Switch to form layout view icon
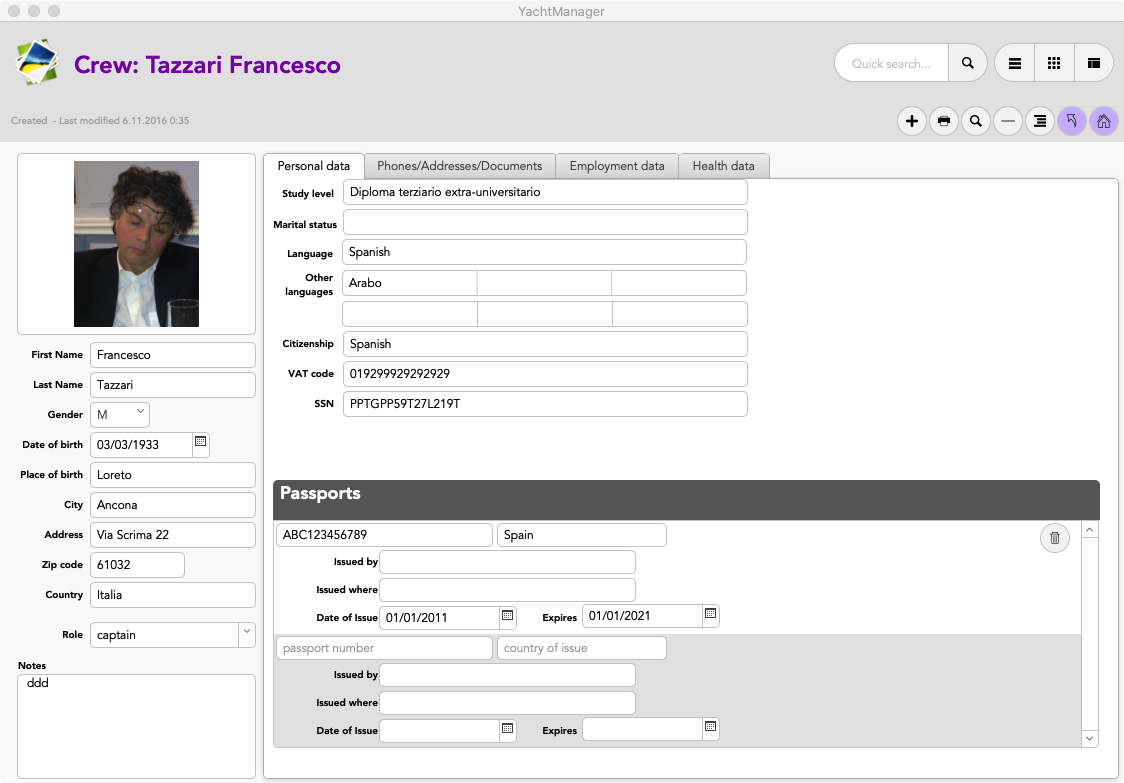 click(x=1094, y=63)
